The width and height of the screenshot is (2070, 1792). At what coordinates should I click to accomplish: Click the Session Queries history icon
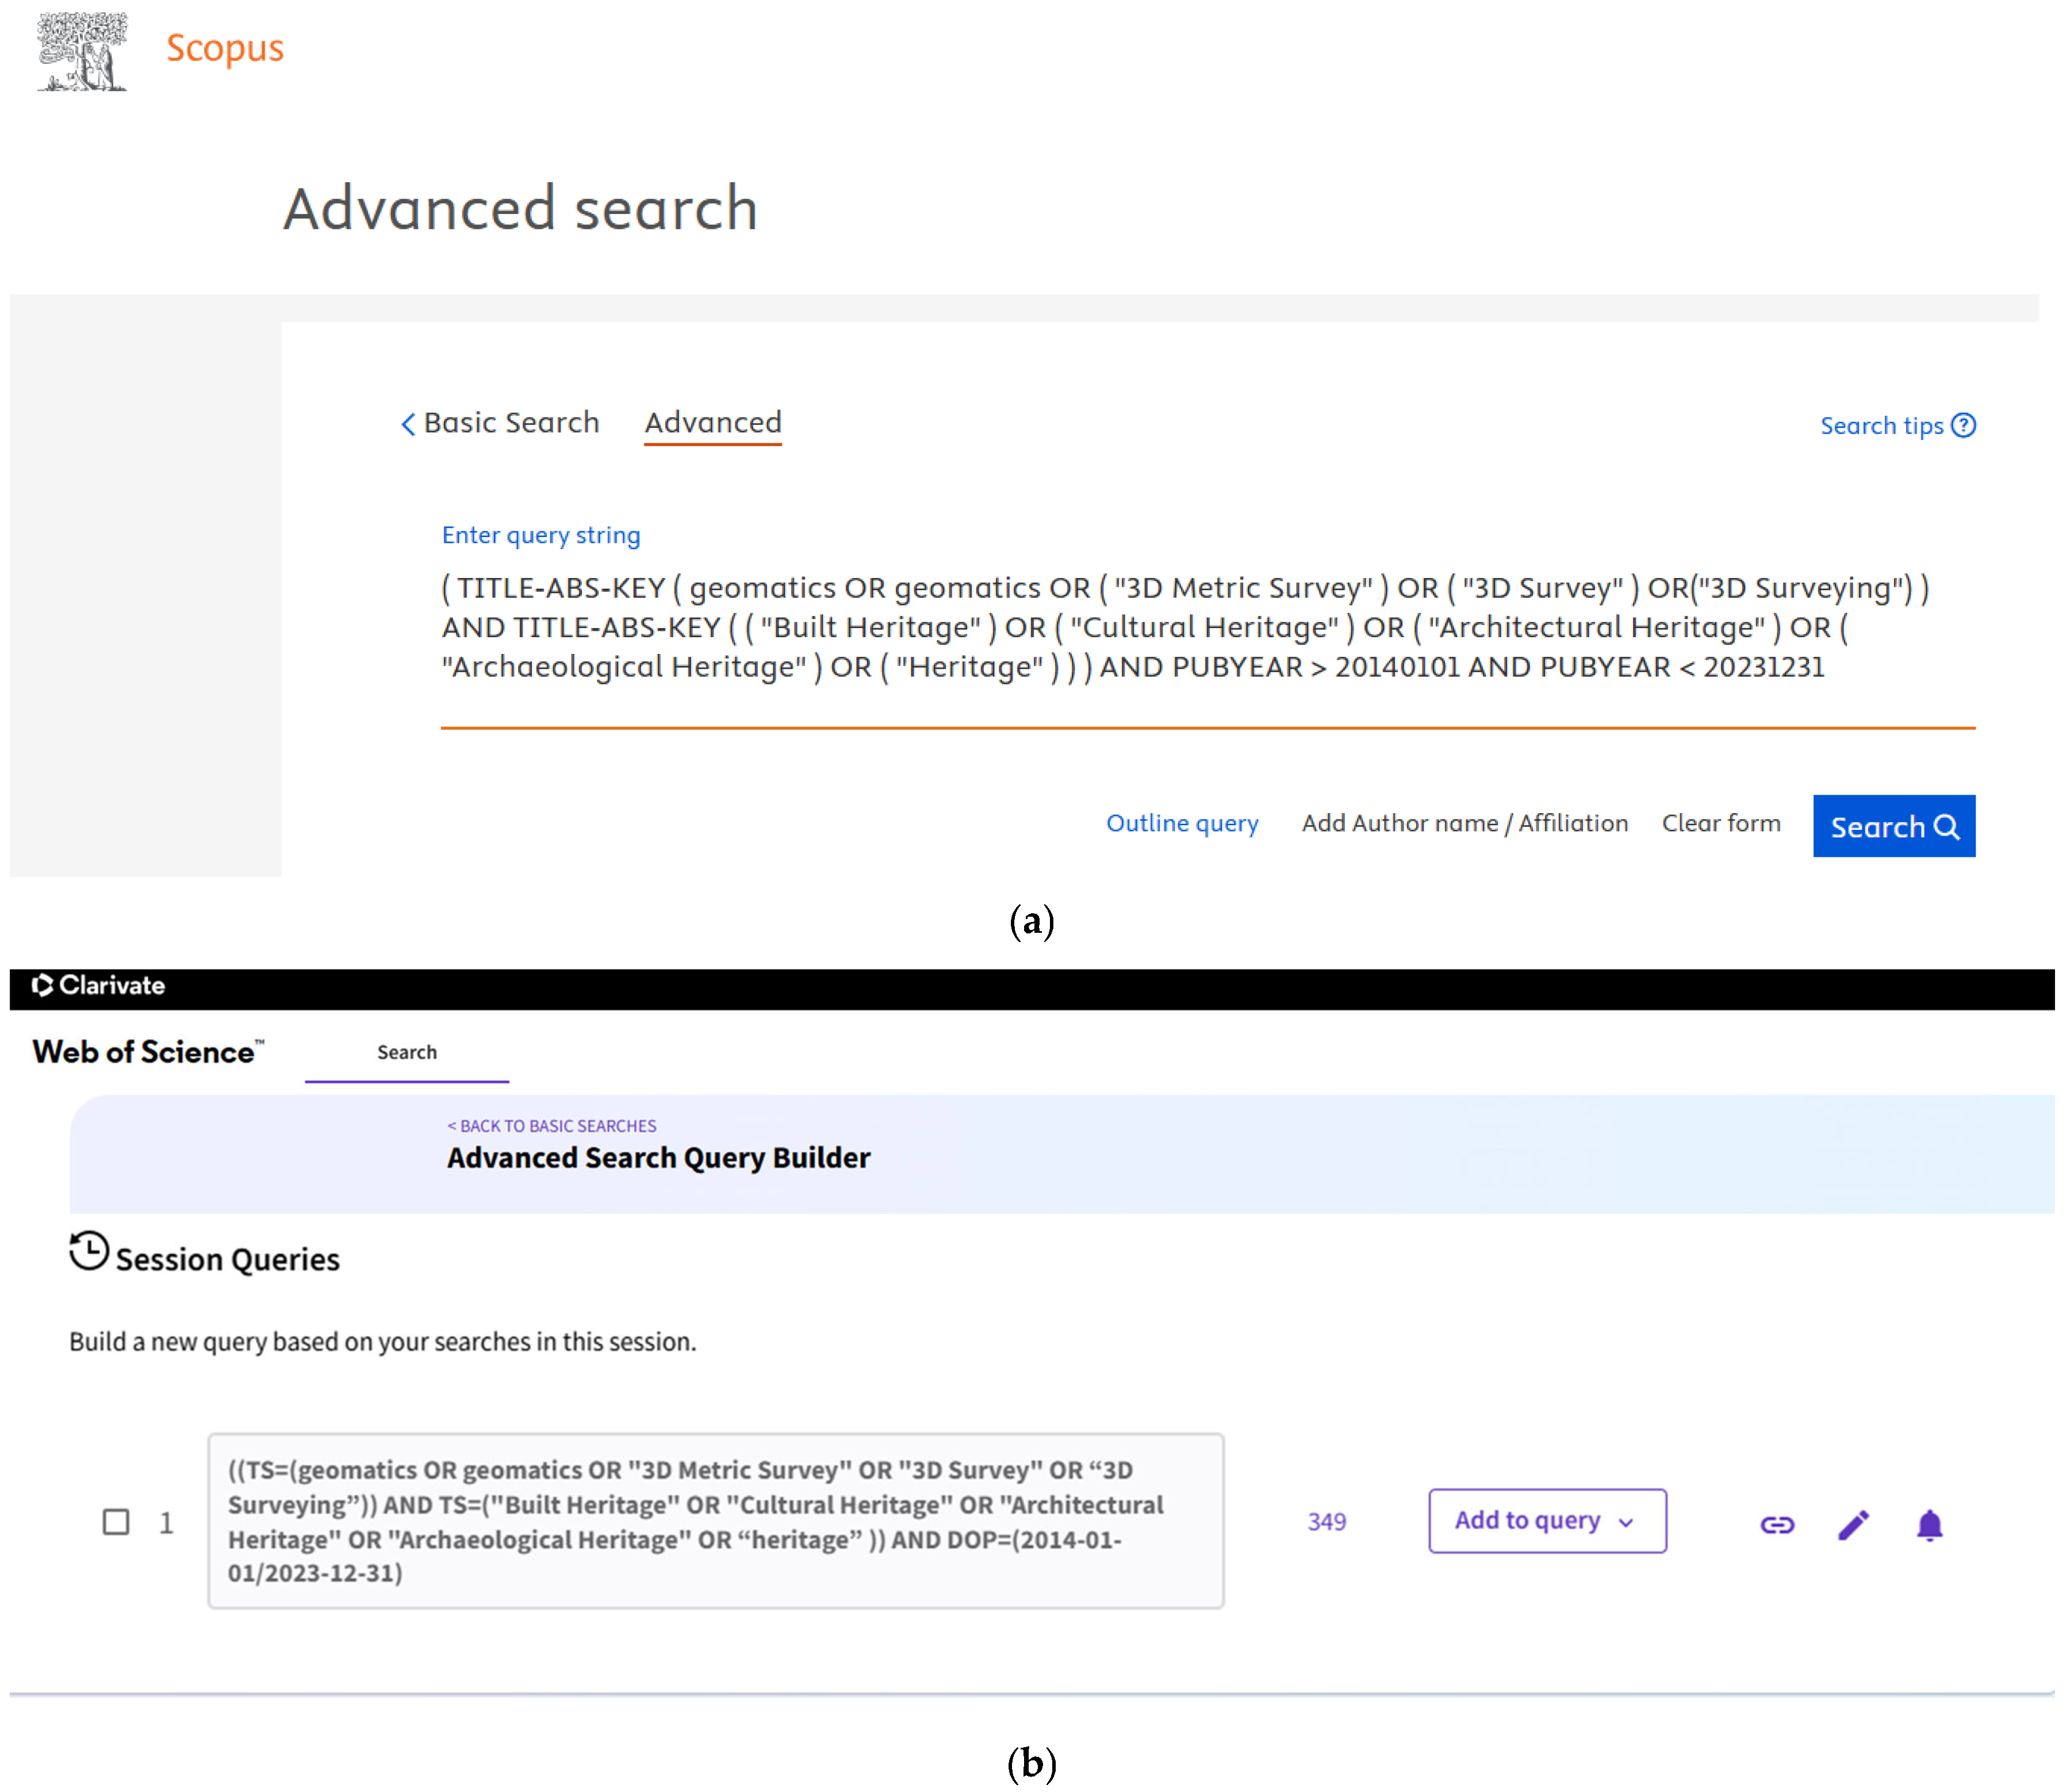[x=89, y=1251]
